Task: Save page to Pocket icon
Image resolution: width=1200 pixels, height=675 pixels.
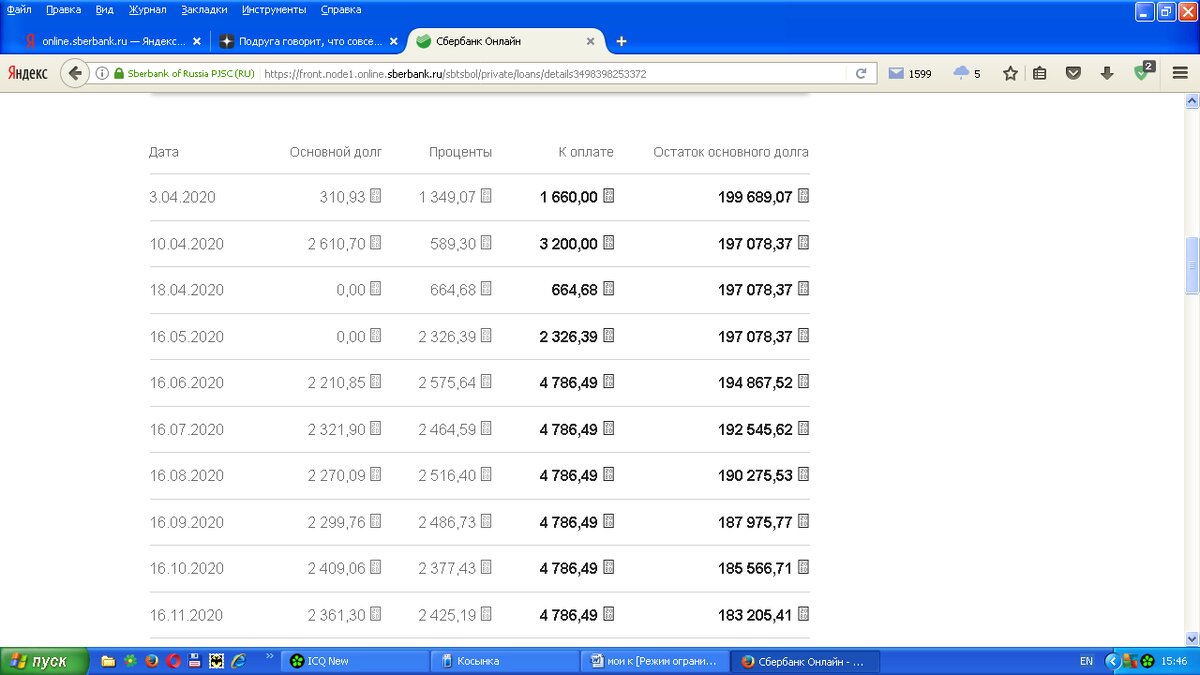Action: click(1073, 73)
